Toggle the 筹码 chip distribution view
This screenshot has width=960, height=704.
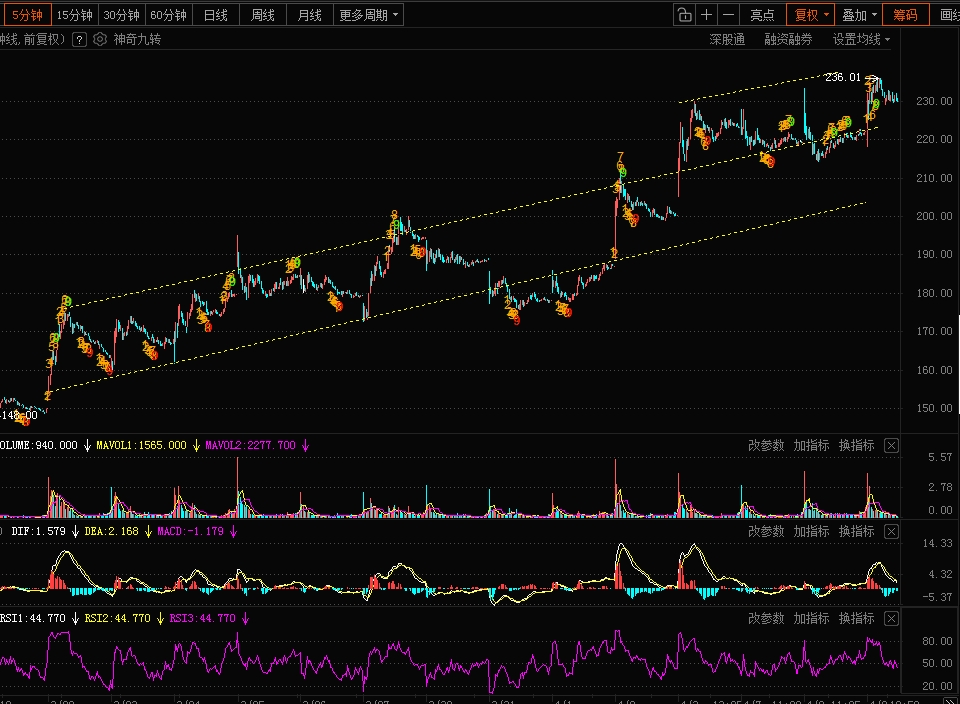(x=906, y=15)
